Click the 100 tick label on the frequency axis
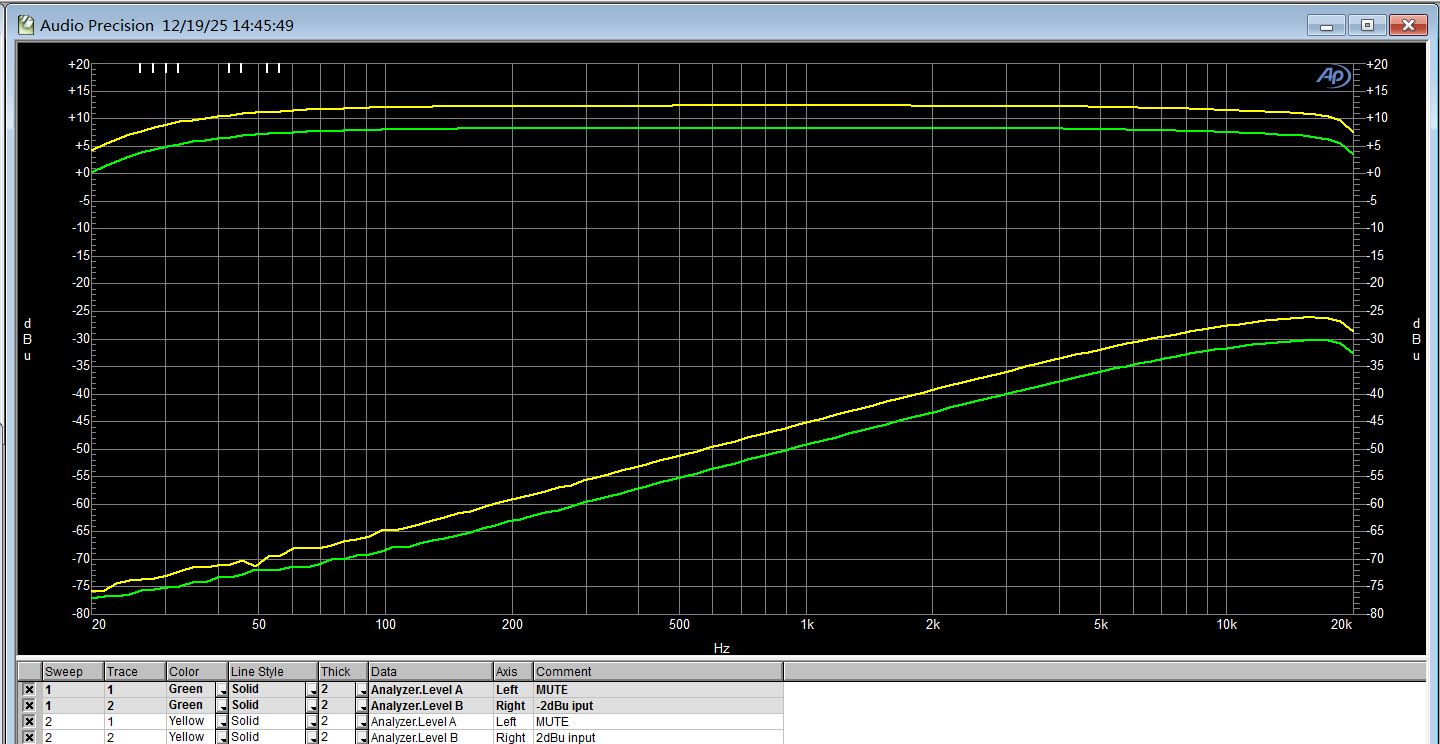The image size is (1440, 744). click(x=385, y=625)
